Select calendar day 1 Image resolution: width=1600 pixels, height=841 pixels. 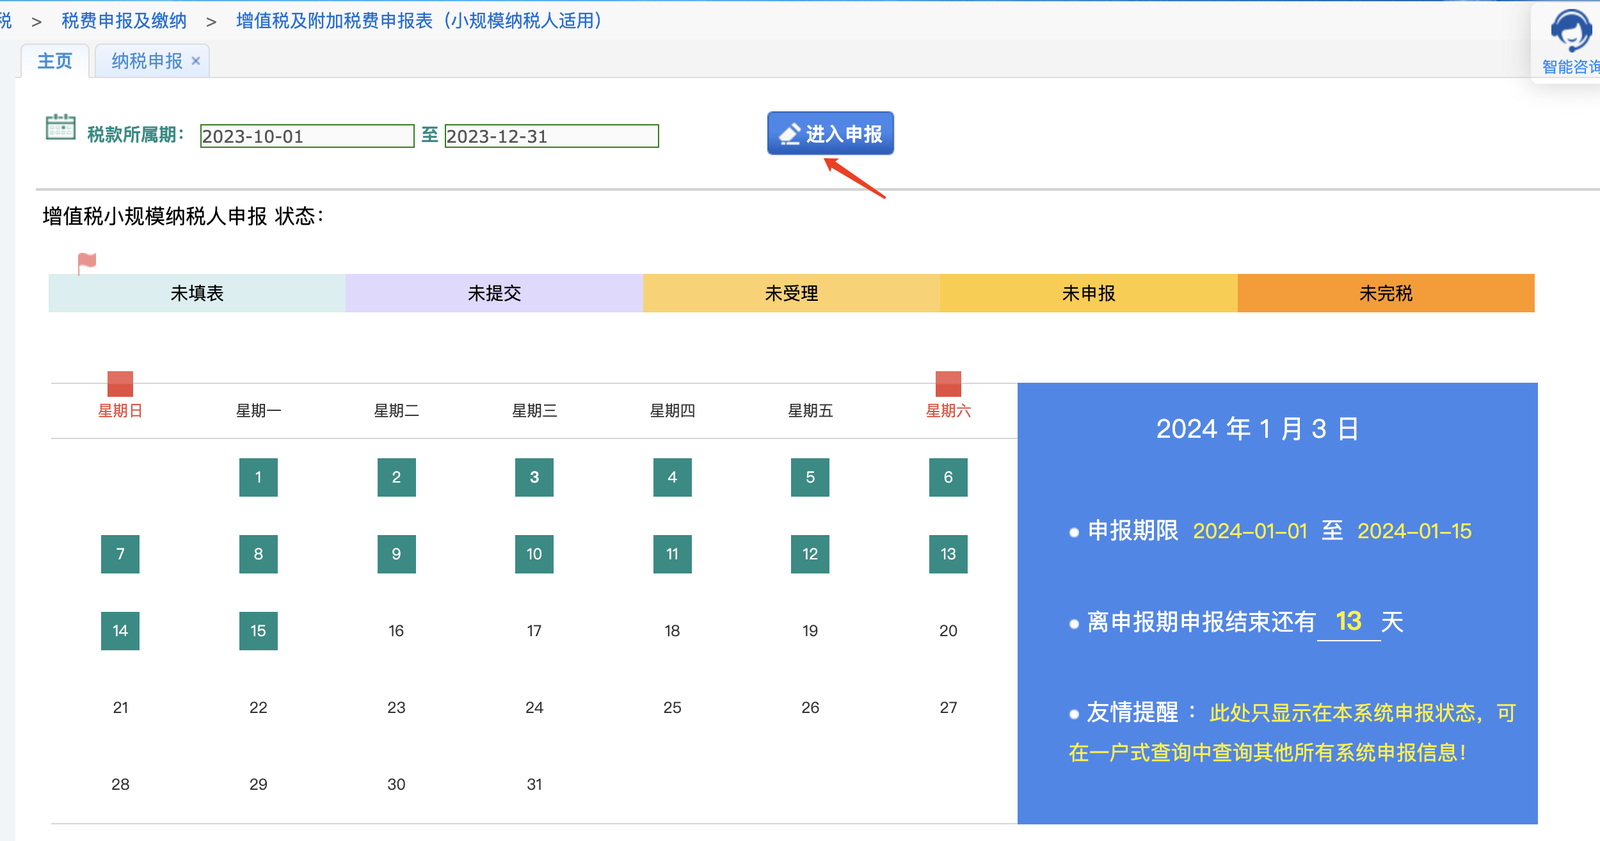(x=258, y=477)
